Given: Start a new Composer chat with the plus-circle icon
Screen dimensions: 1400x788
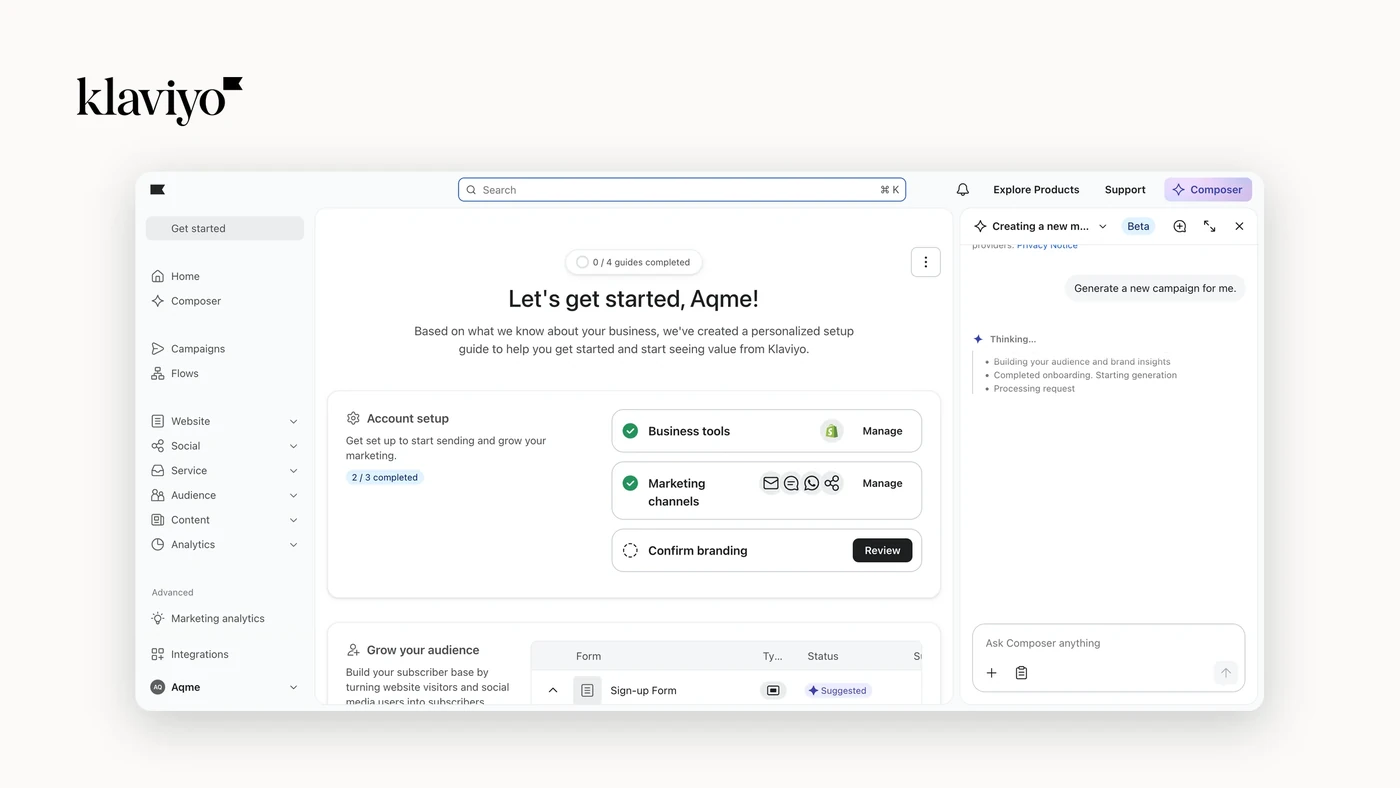Looking at the screenshot, I should (x=1180, y=226).
